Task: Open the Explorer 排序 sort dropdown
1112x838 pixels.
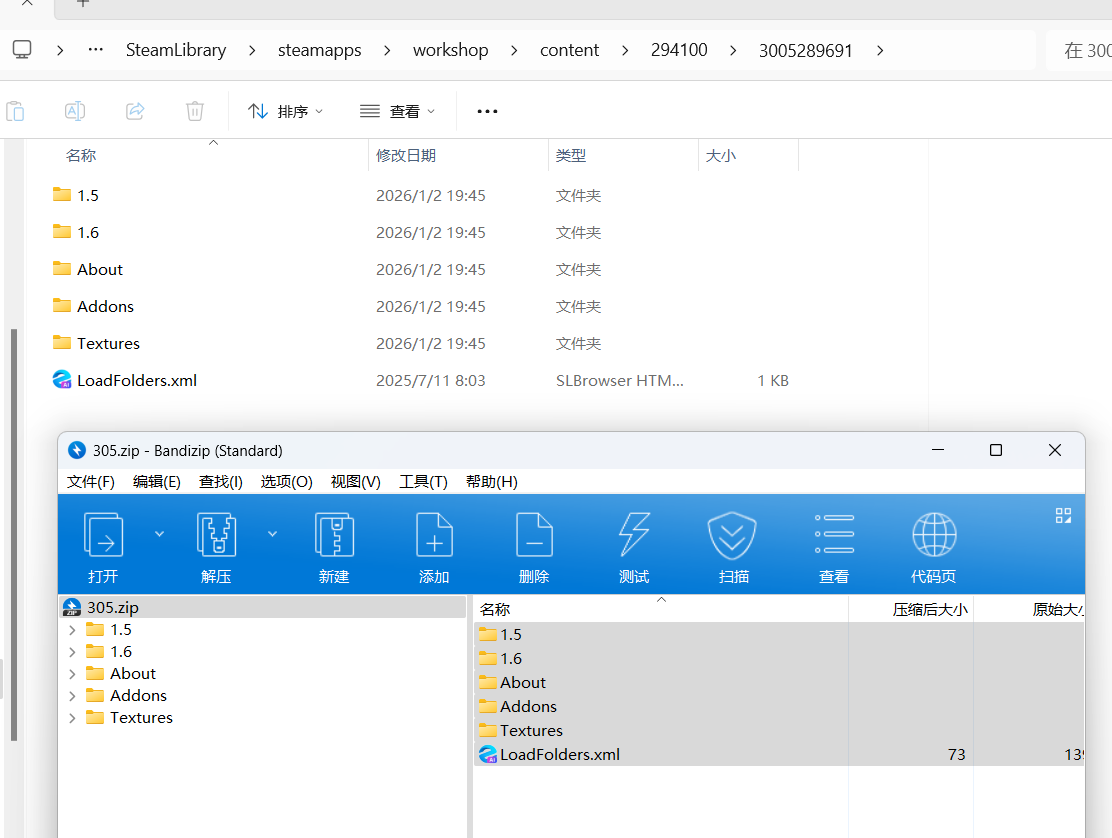Action: click(x=286, y=111)
